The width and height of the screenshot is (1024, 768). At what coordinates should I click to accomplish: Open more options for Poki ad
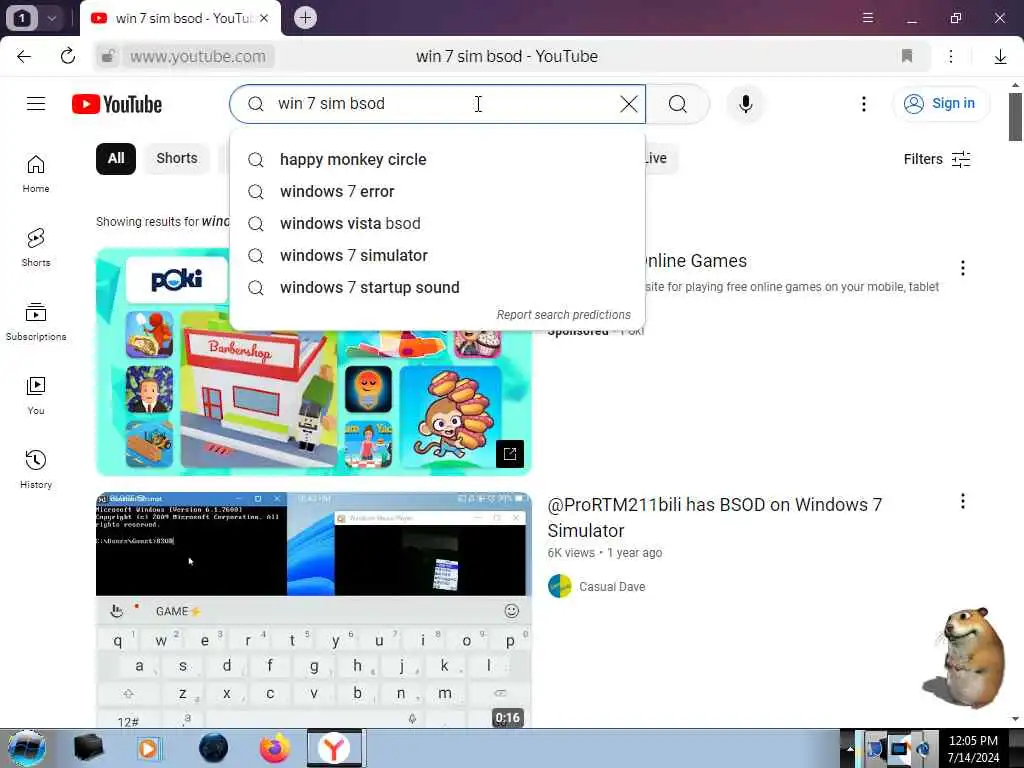[x=962, y=268]
